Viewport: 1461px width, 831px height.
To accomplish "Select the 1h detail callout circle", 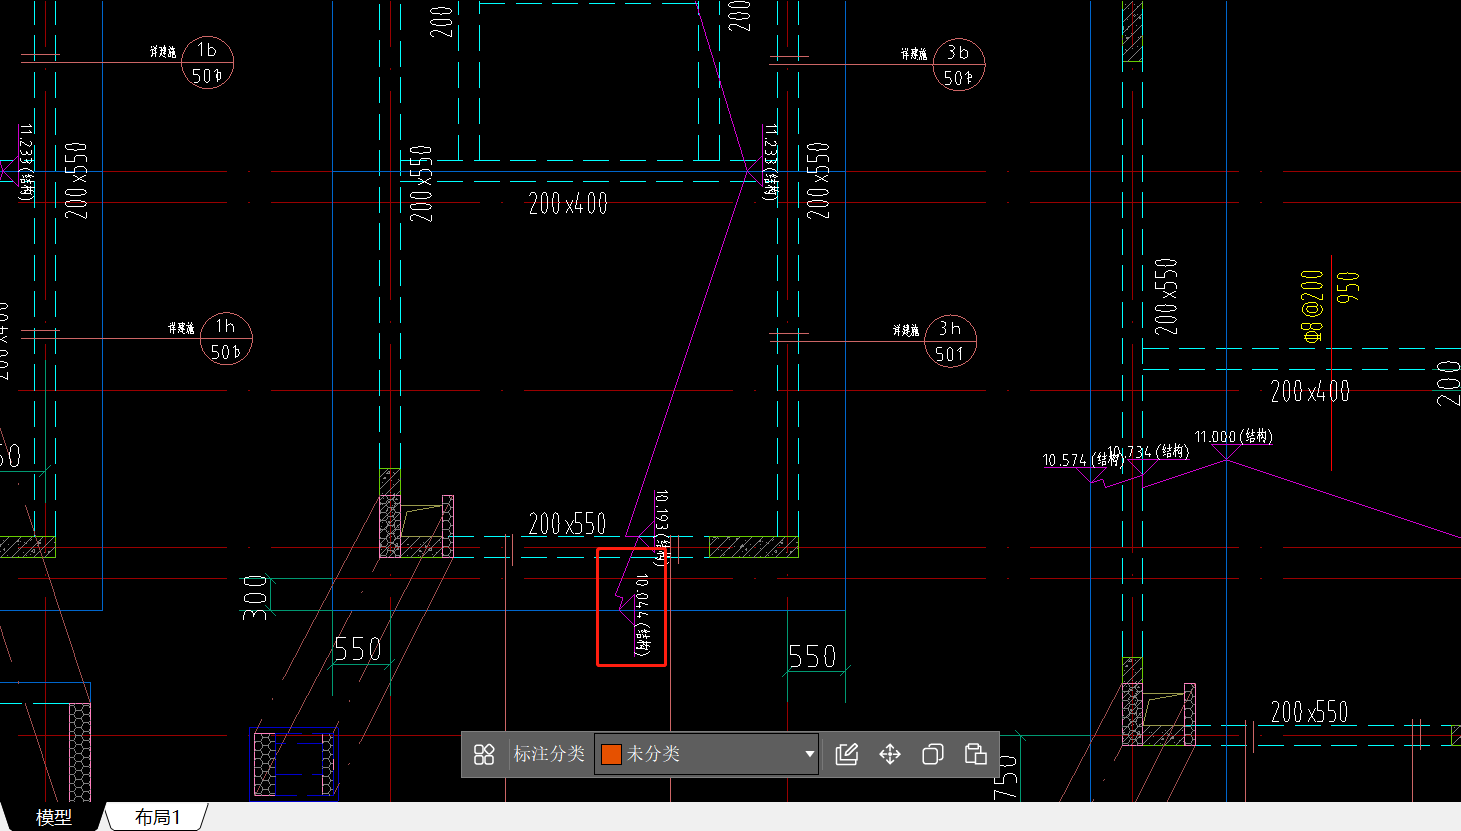I will pos(226,338).
